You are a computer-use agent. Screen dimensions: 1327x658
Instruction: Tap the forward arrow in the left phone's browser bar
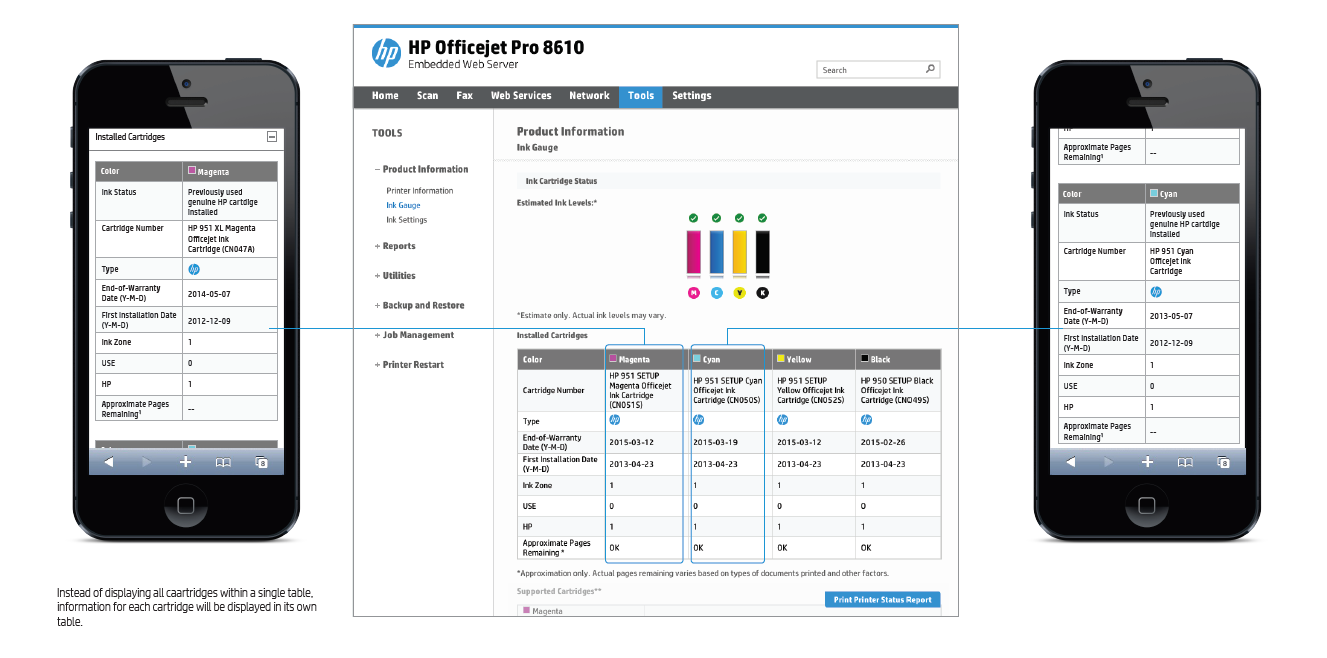[146, 462]
